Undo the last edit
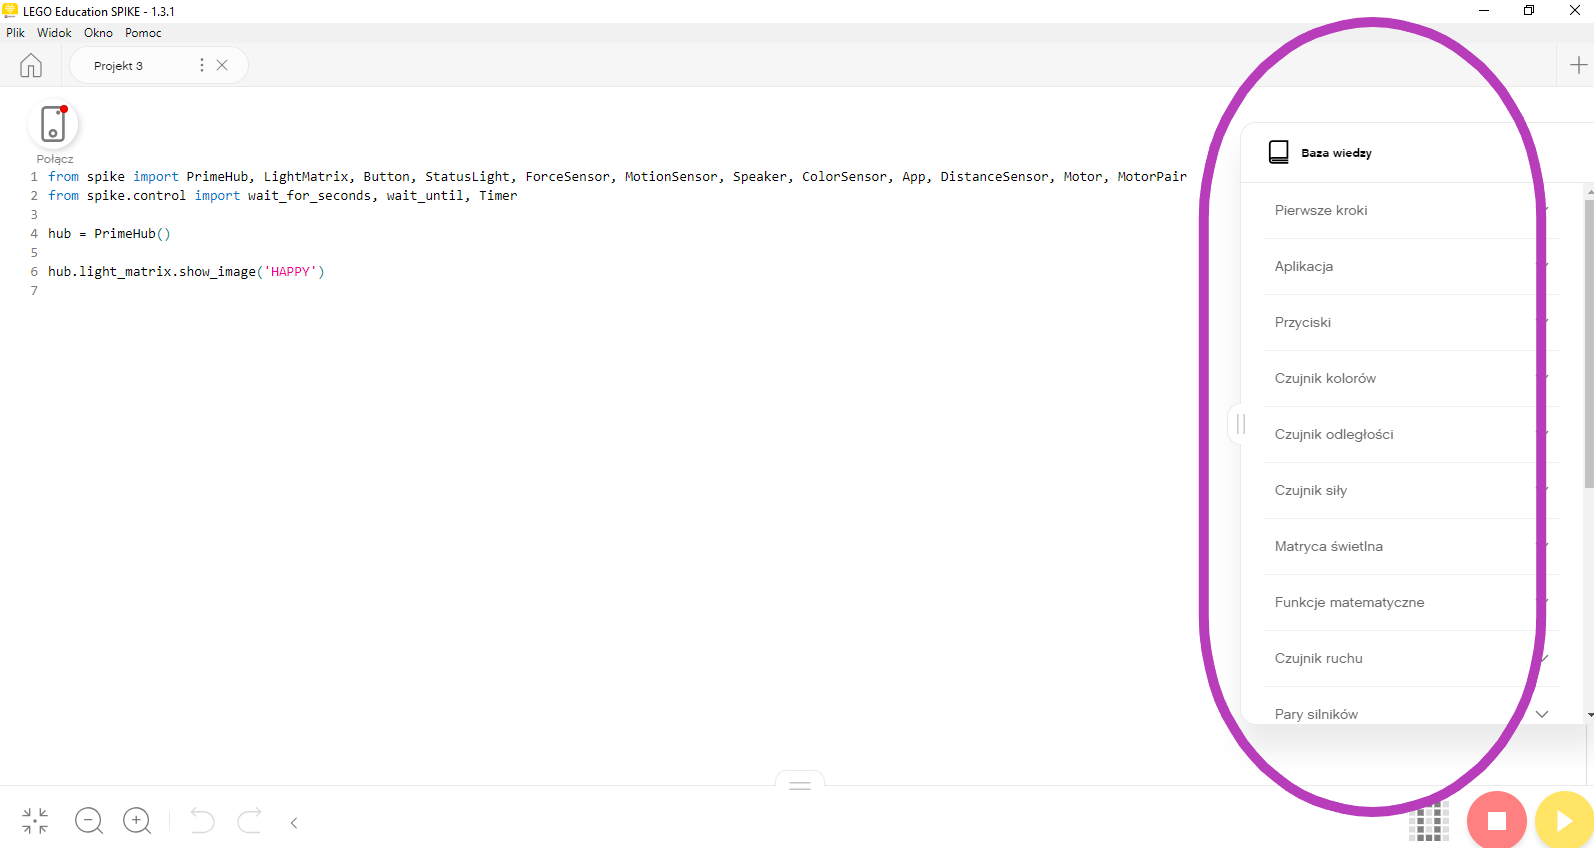 click(202, 821)
